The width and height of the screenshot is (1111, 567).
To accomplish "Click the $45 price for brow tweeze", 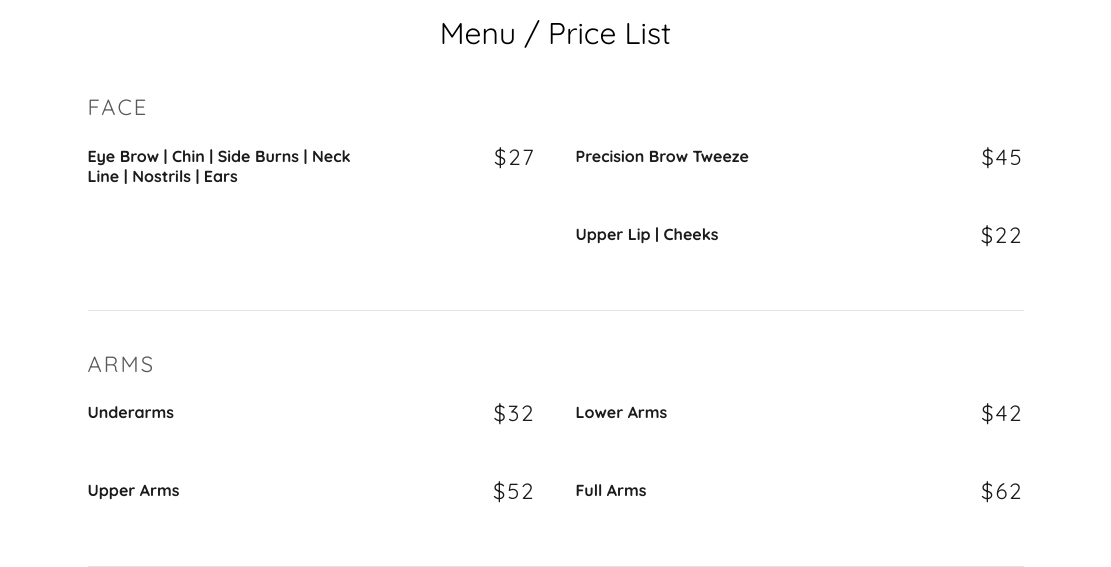I will 1001,158.
